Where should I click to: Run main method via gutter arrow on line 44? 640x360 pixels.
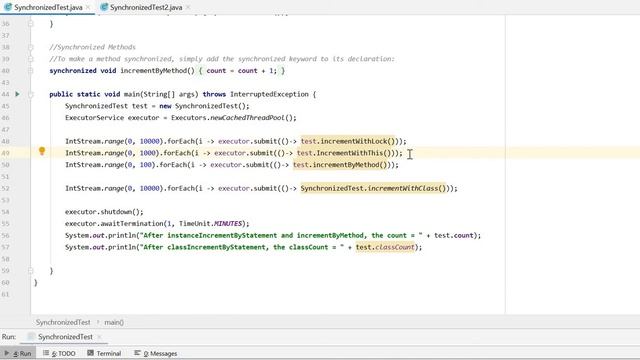(x=17, y=94)
